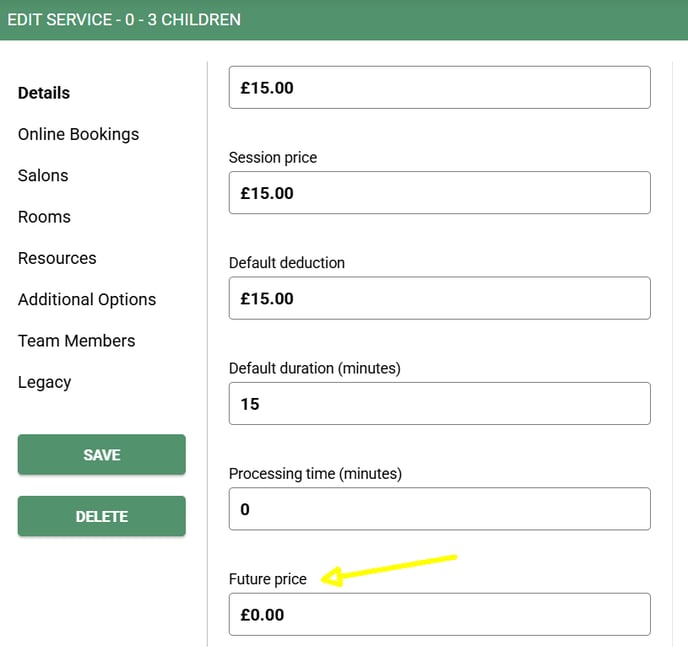
Task: Click the Future price label
Action: pos(268,579)
